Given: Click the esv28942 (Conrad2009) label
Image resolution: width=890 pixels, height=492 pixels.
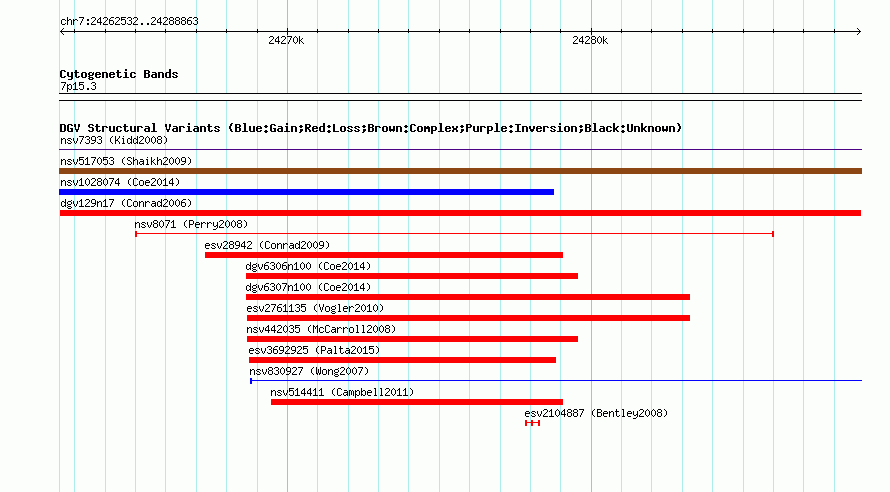Looking at the screenshot, I should (x=267, y=245).
